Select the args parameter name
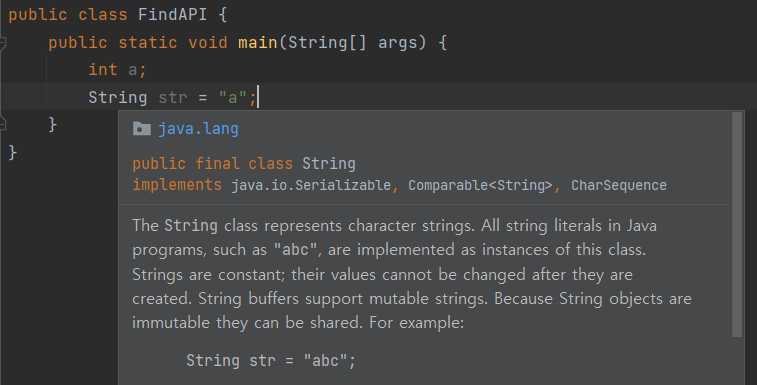 [398, 43]
